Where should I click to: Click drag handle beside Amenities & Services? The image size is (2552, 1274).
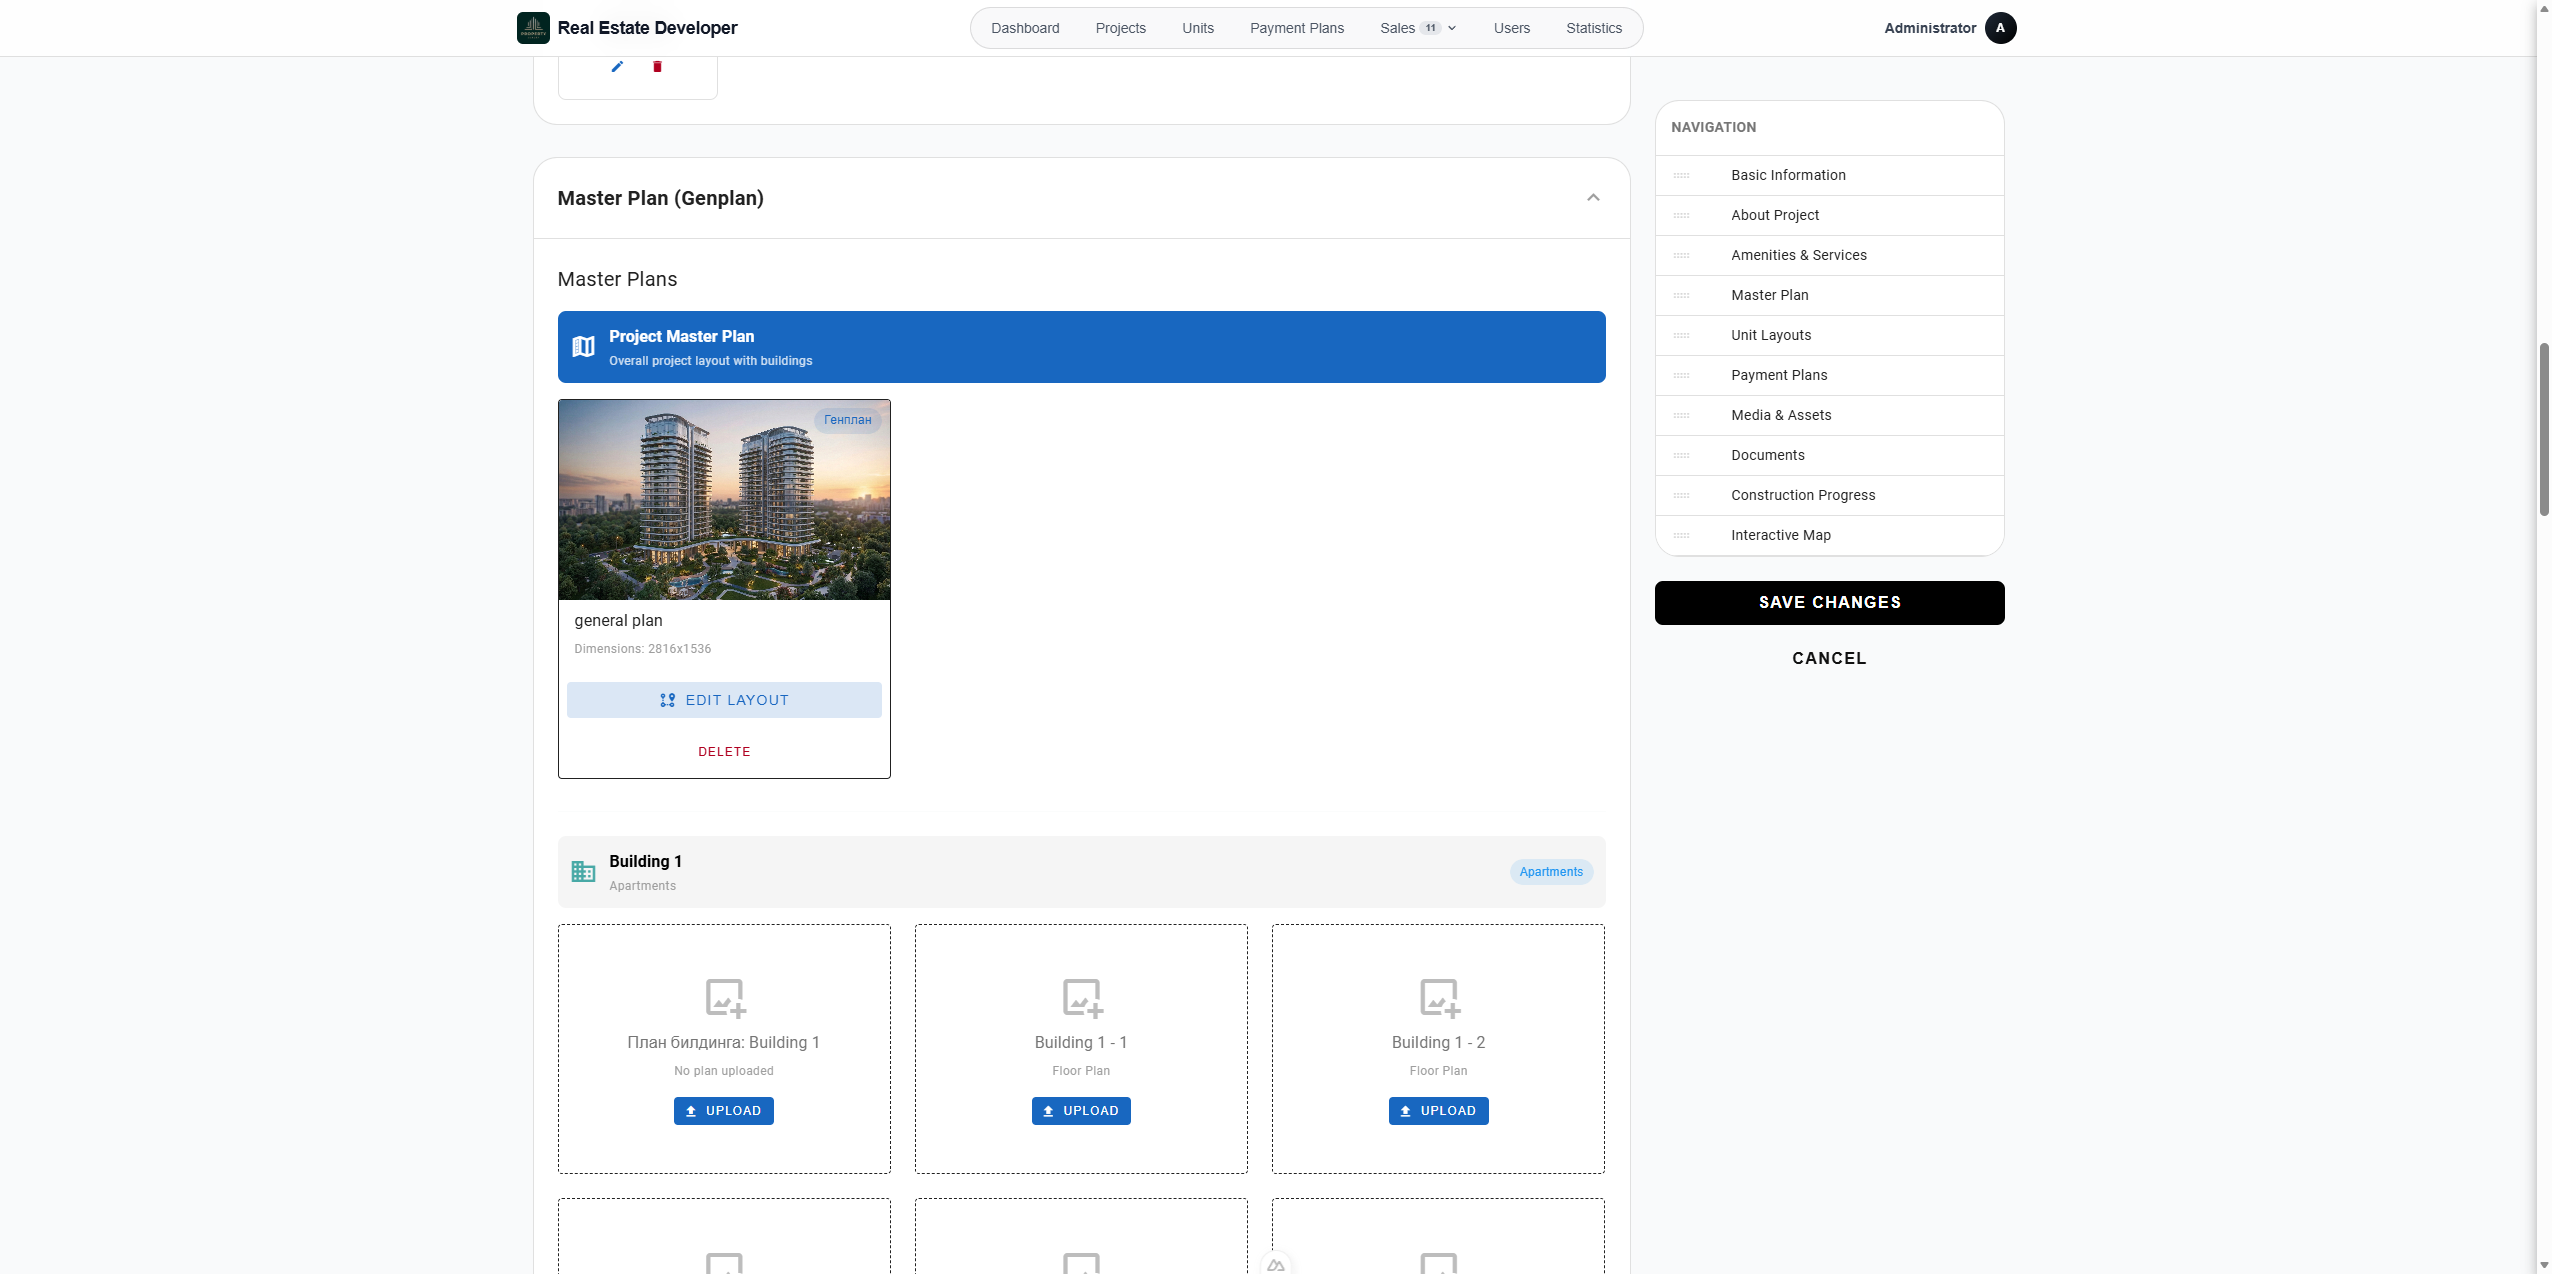coord(1681,256)
